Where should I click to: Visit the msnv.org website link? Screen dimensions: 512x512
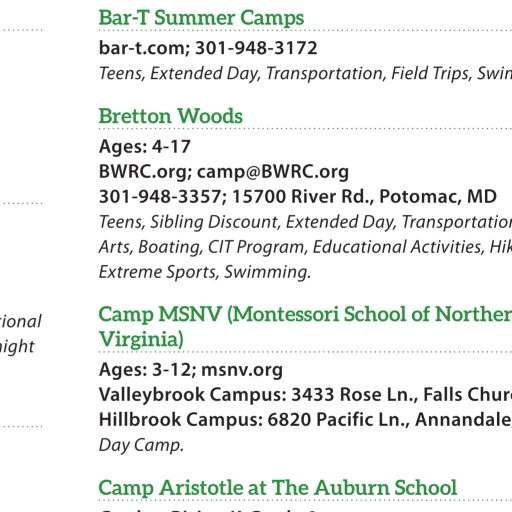pyautogui.click(x=242, y=370)
